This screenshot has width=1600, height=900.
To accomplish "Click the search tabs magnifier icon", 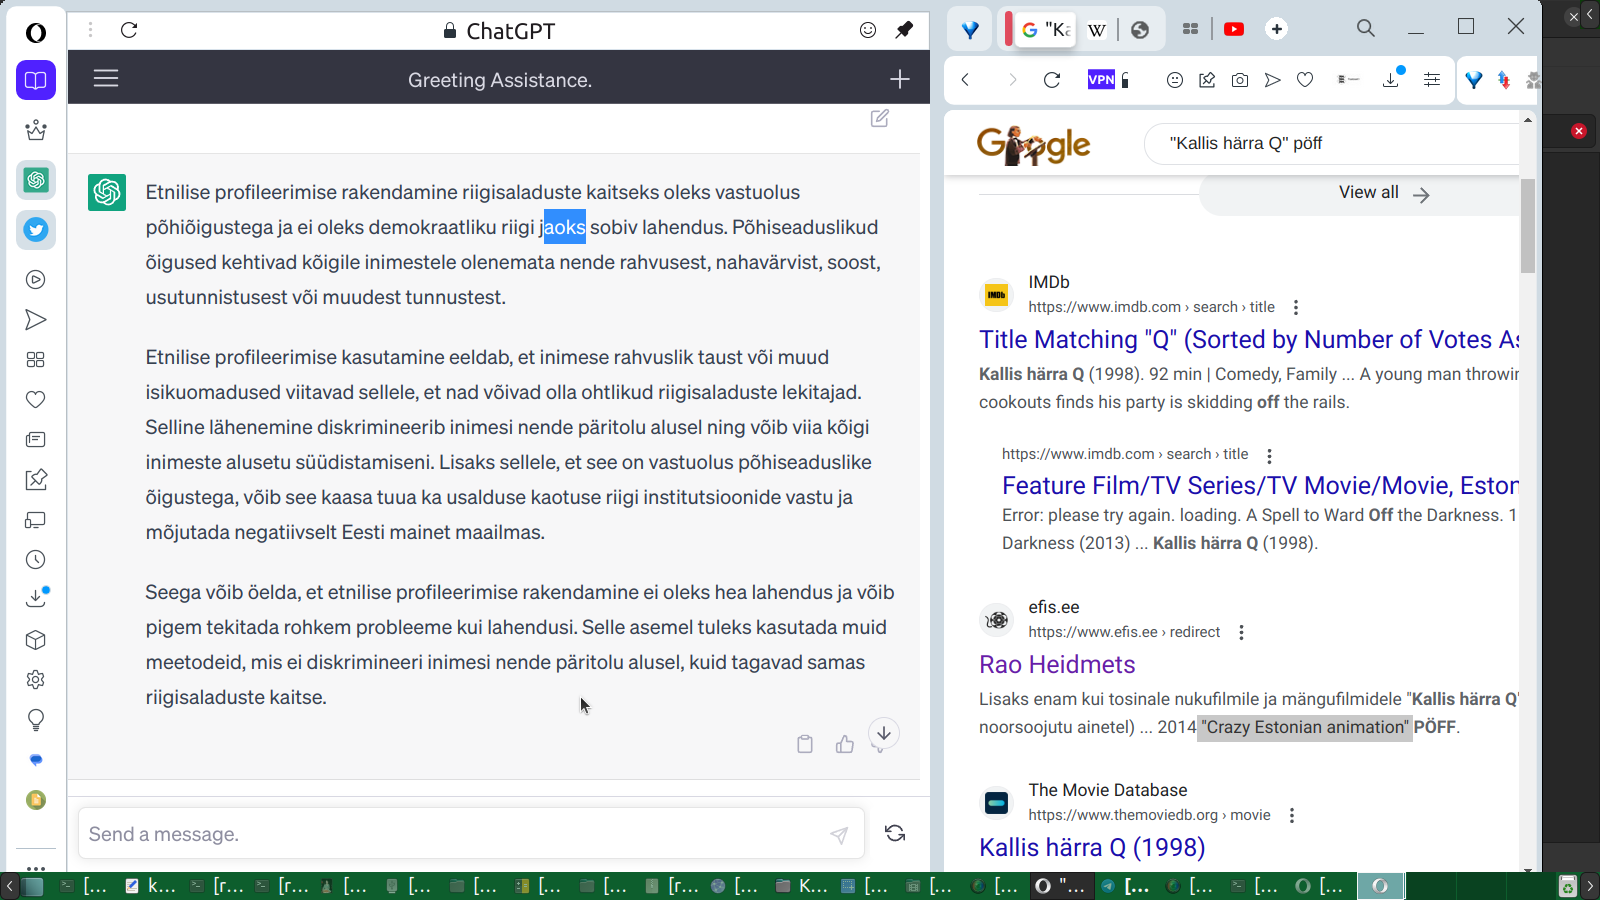I will click(1366, 29).
